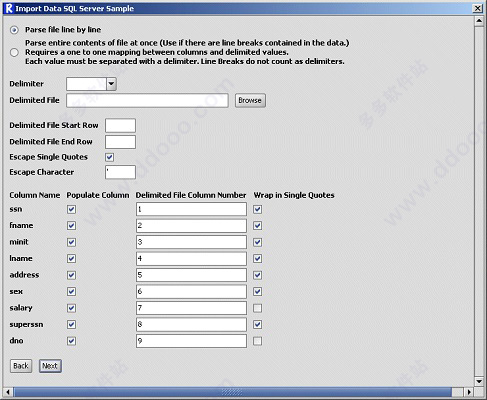Image resolution: width=487 pixels, height=400 pixels.
Task: Click column number field for fname
Action: point(191,226)
